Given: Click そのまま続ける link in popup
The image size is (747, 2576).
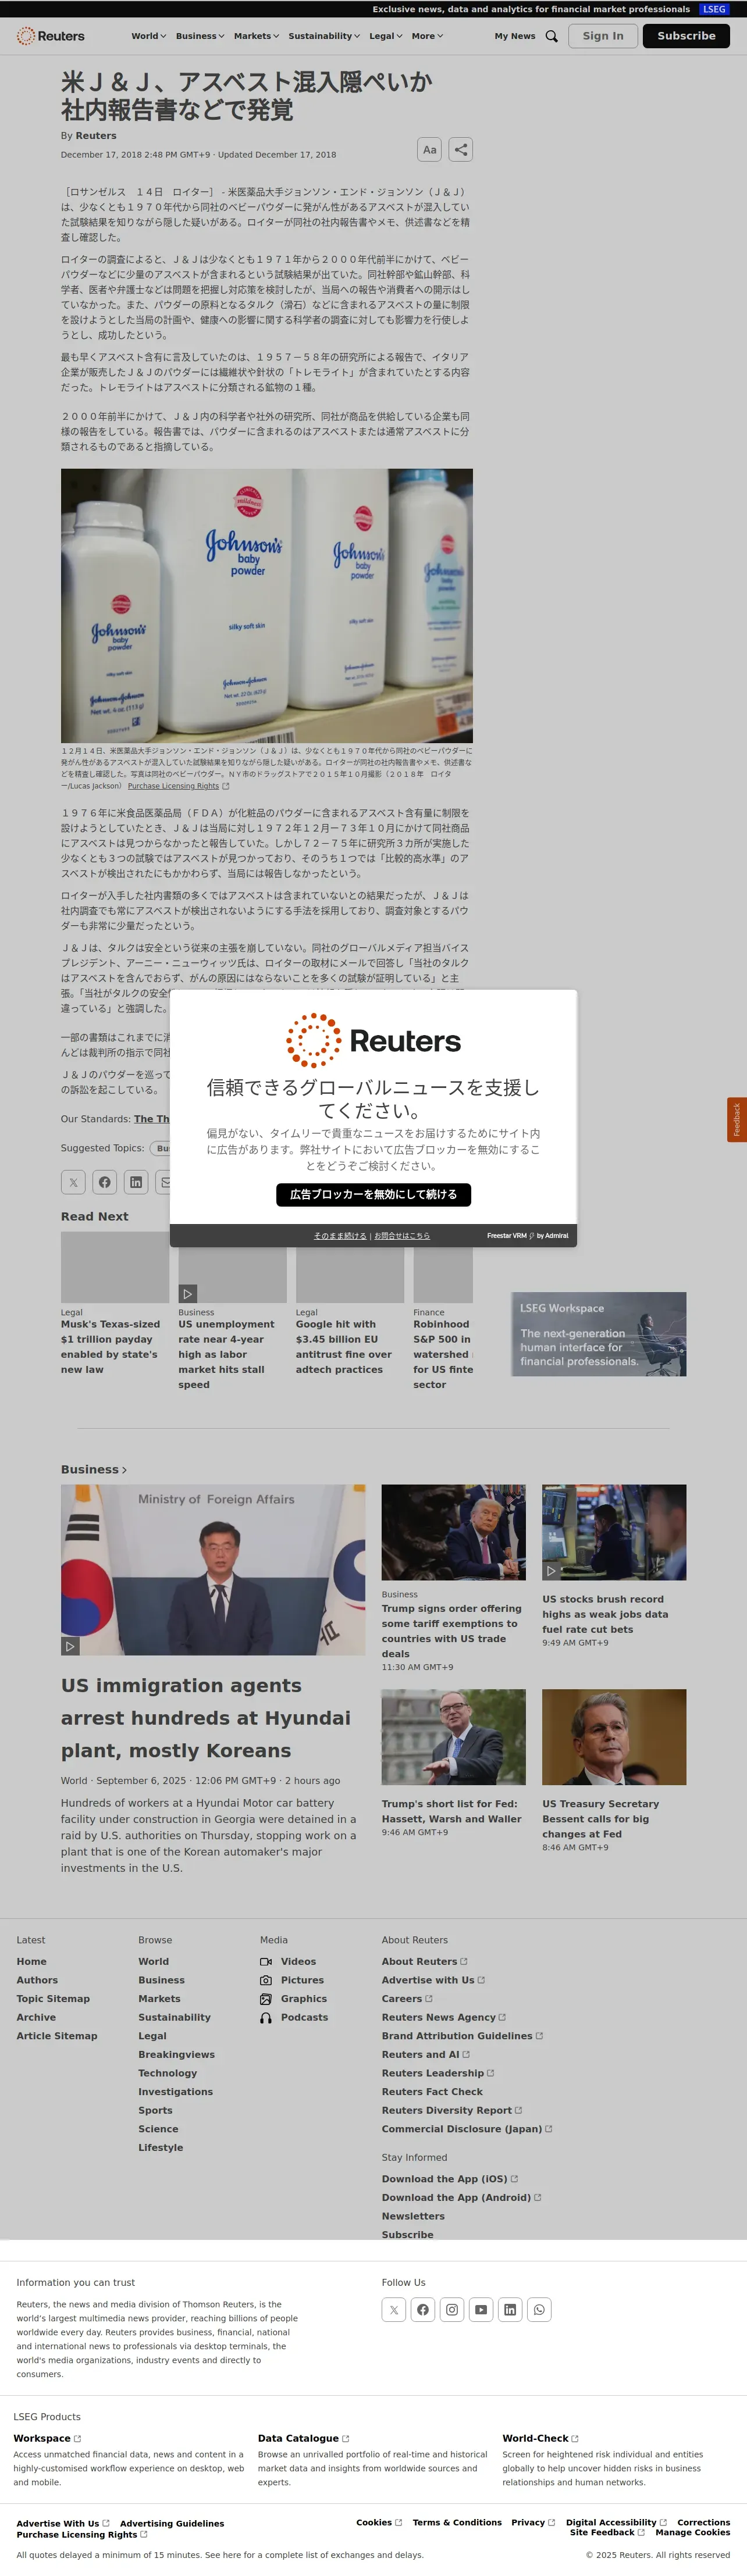Looking at the screenshot, I should 340,1236.
